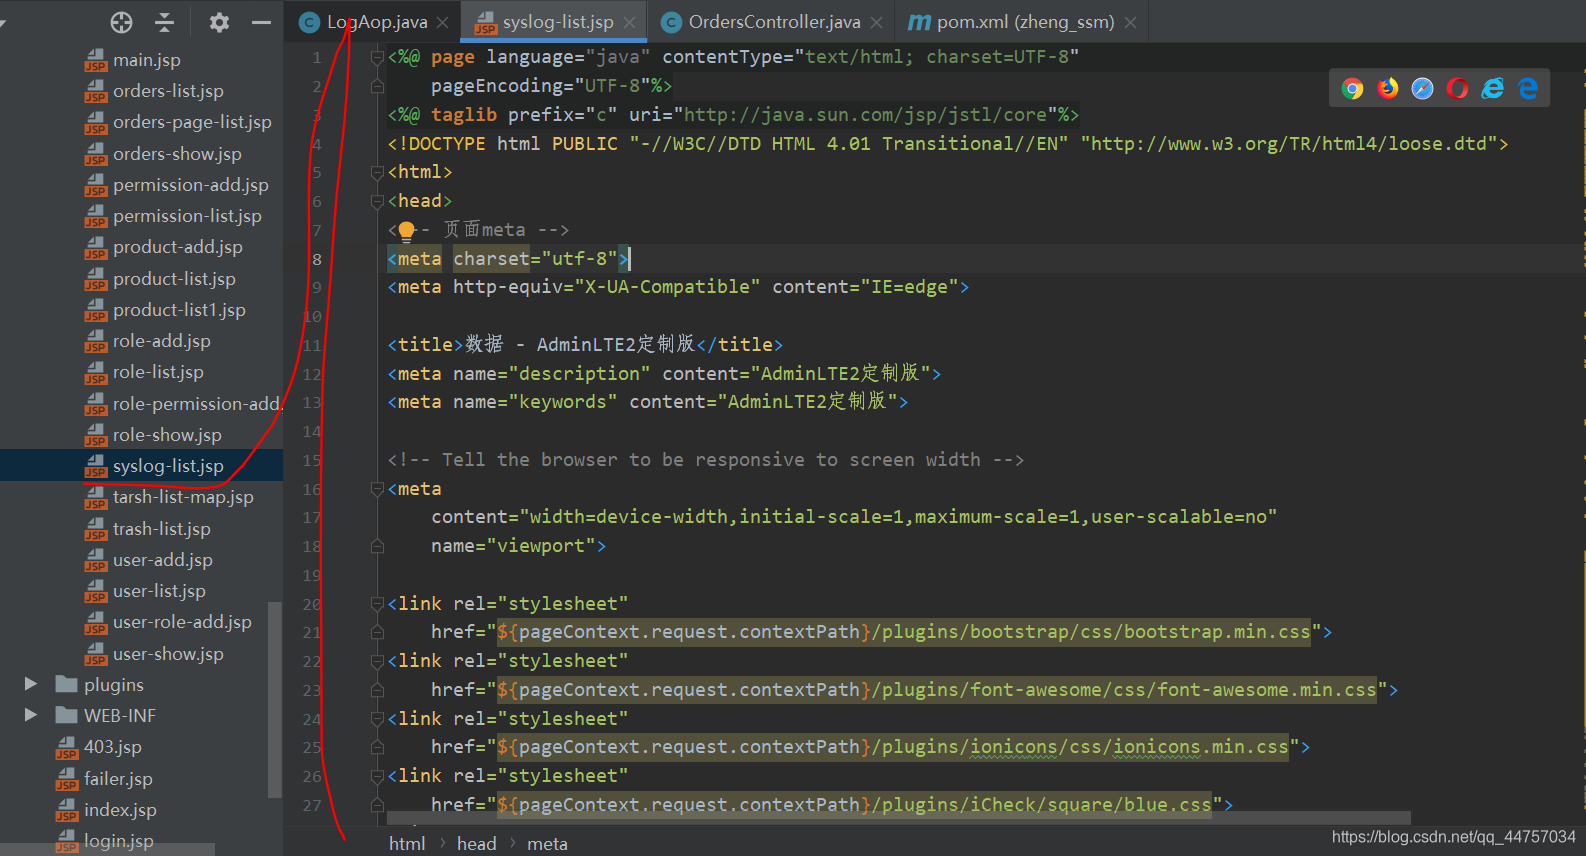1586x856 pixels.
Task: Fold the ionicons link tag on line 24
Action: (378, 719)
